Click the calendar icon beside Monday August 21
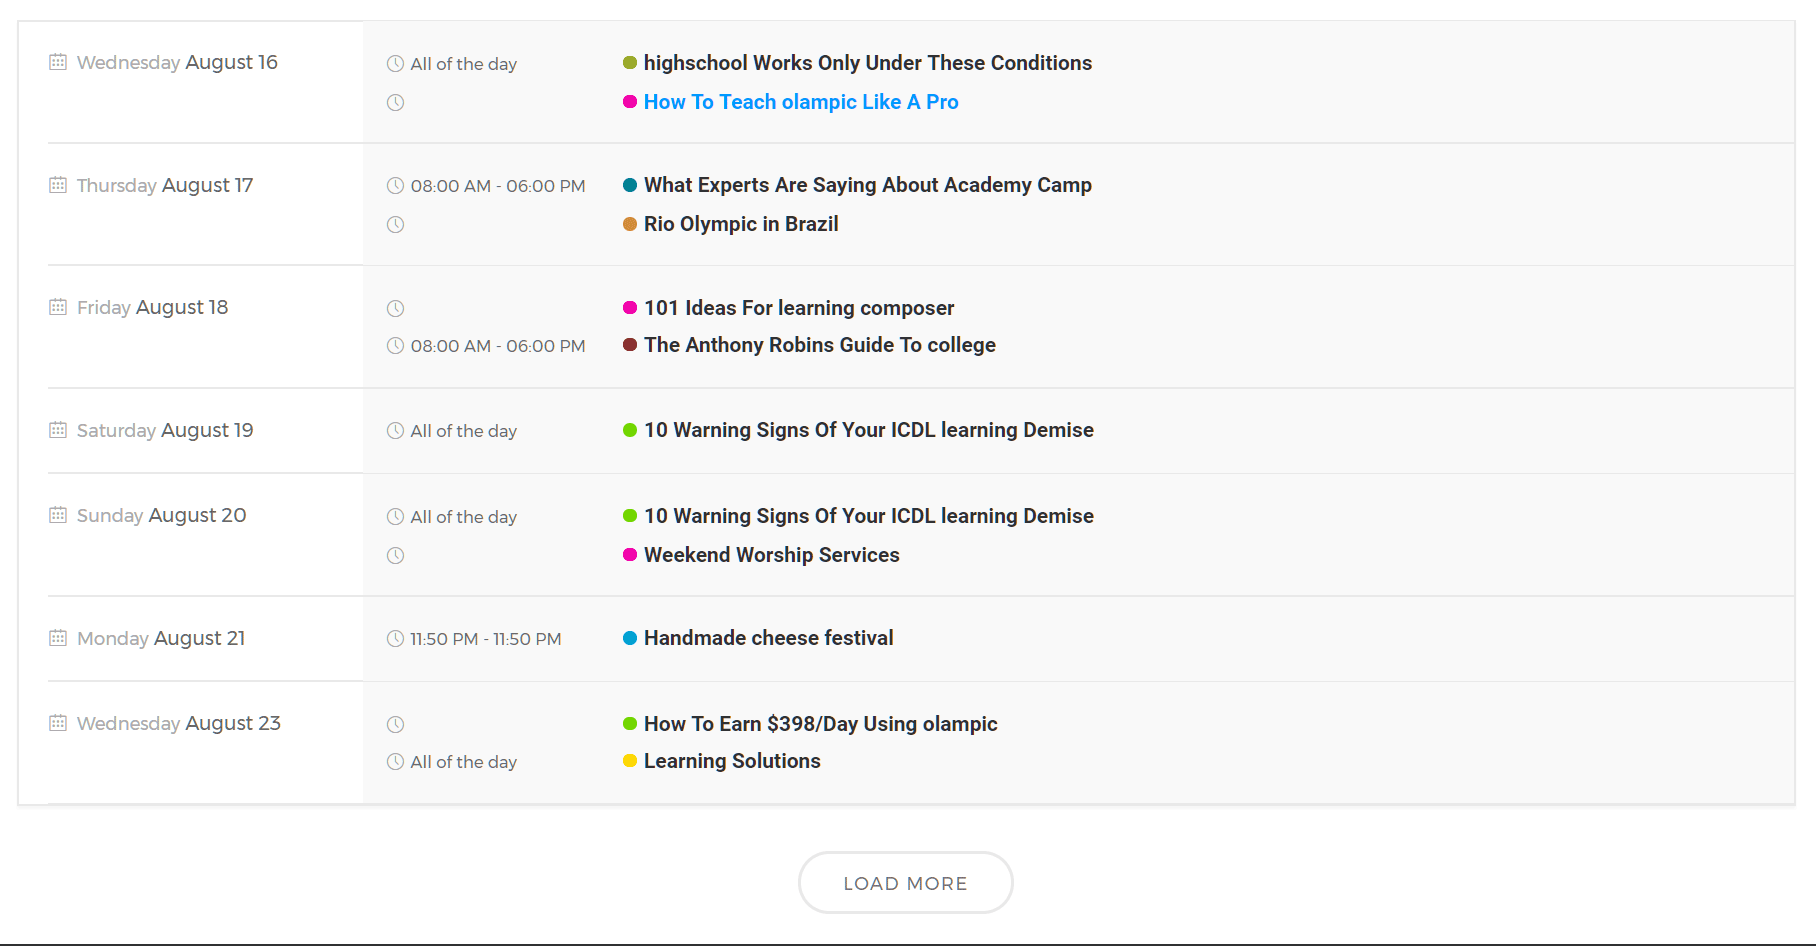 58,638
